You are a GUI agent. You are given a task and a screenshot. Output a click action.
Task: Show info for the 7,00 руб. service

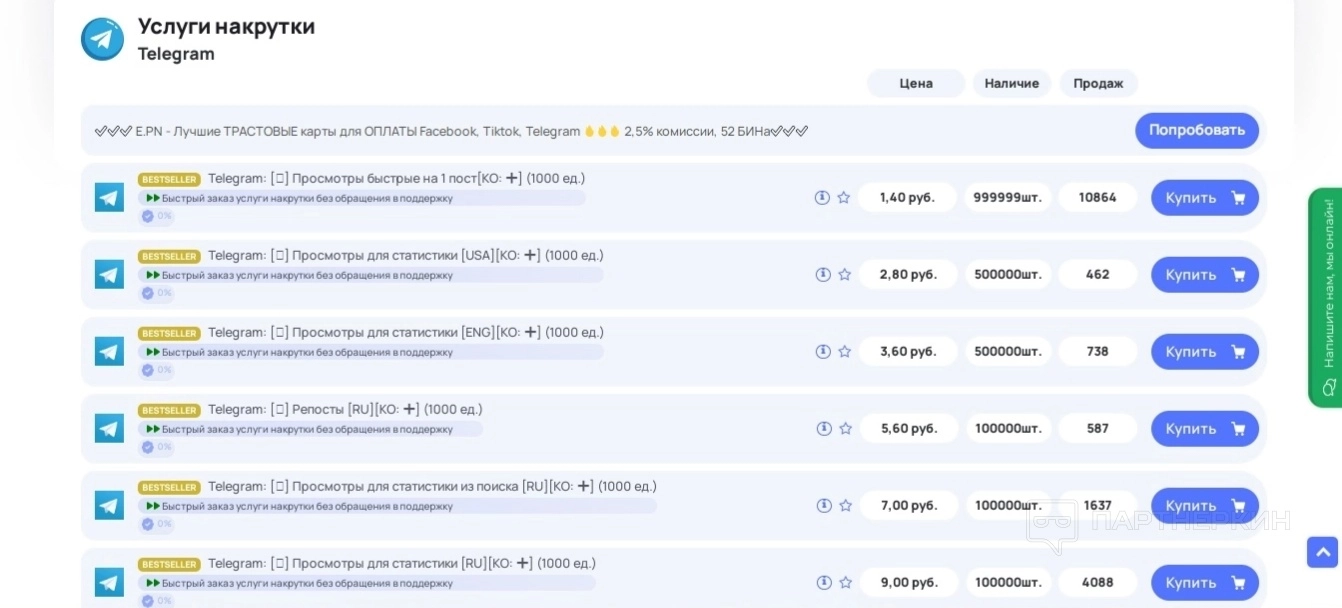823,506
